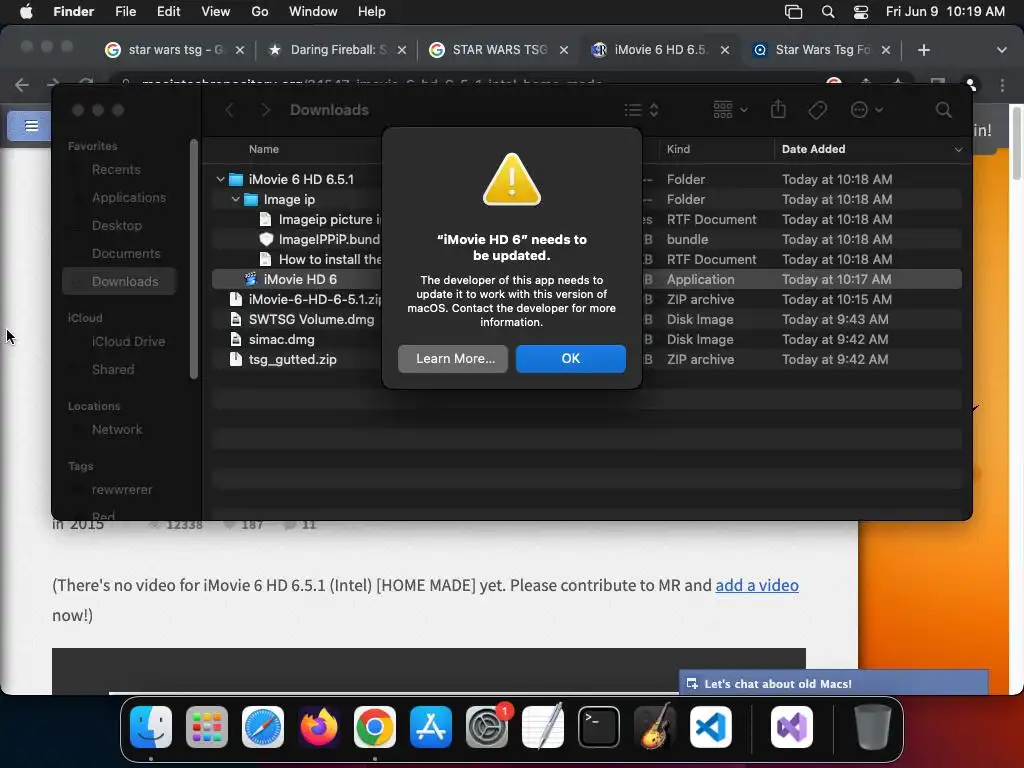The image size is (1024, 768).
Task: Open the Help menu
Action: click(x=372, y=11)
